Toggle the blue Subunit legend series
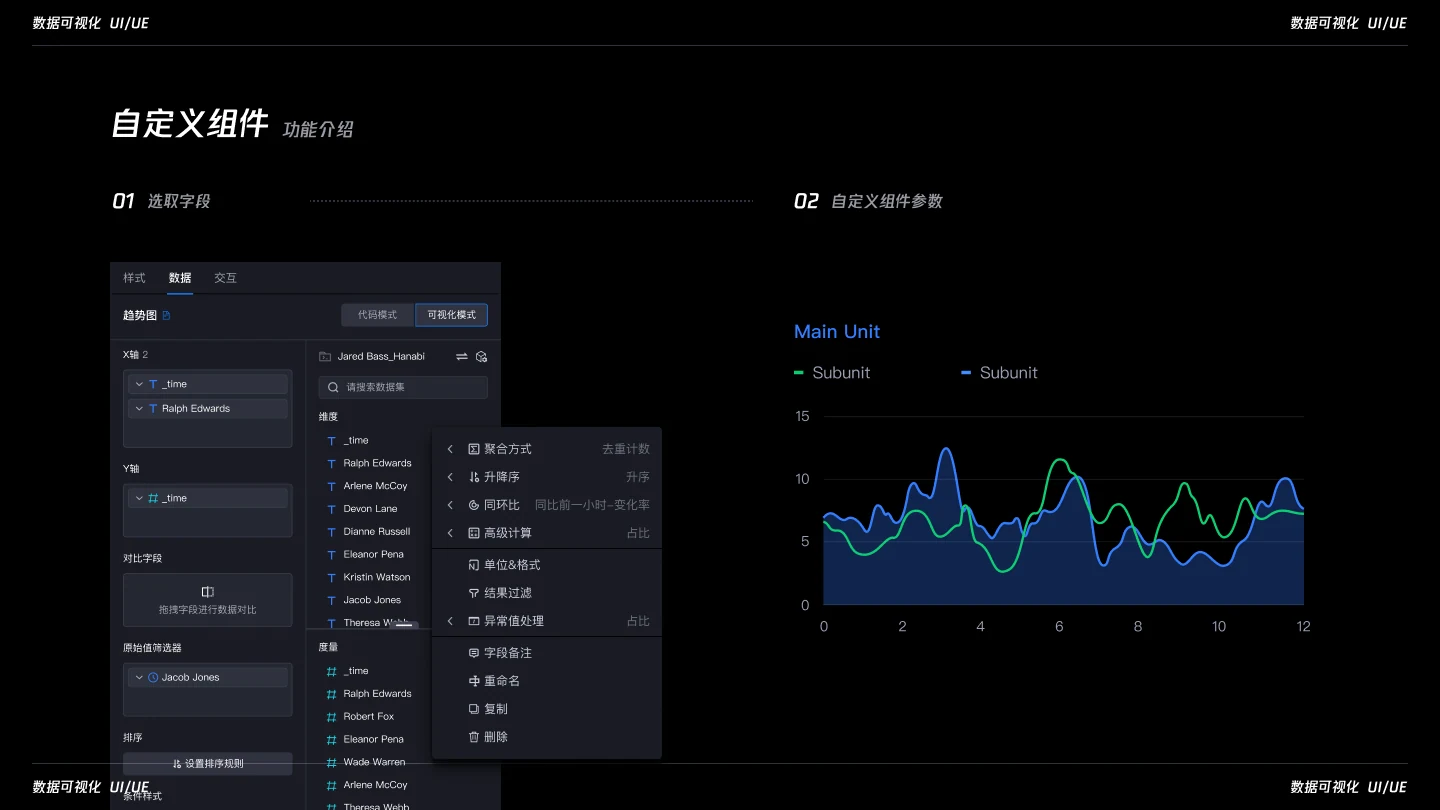 click(999, 373)
